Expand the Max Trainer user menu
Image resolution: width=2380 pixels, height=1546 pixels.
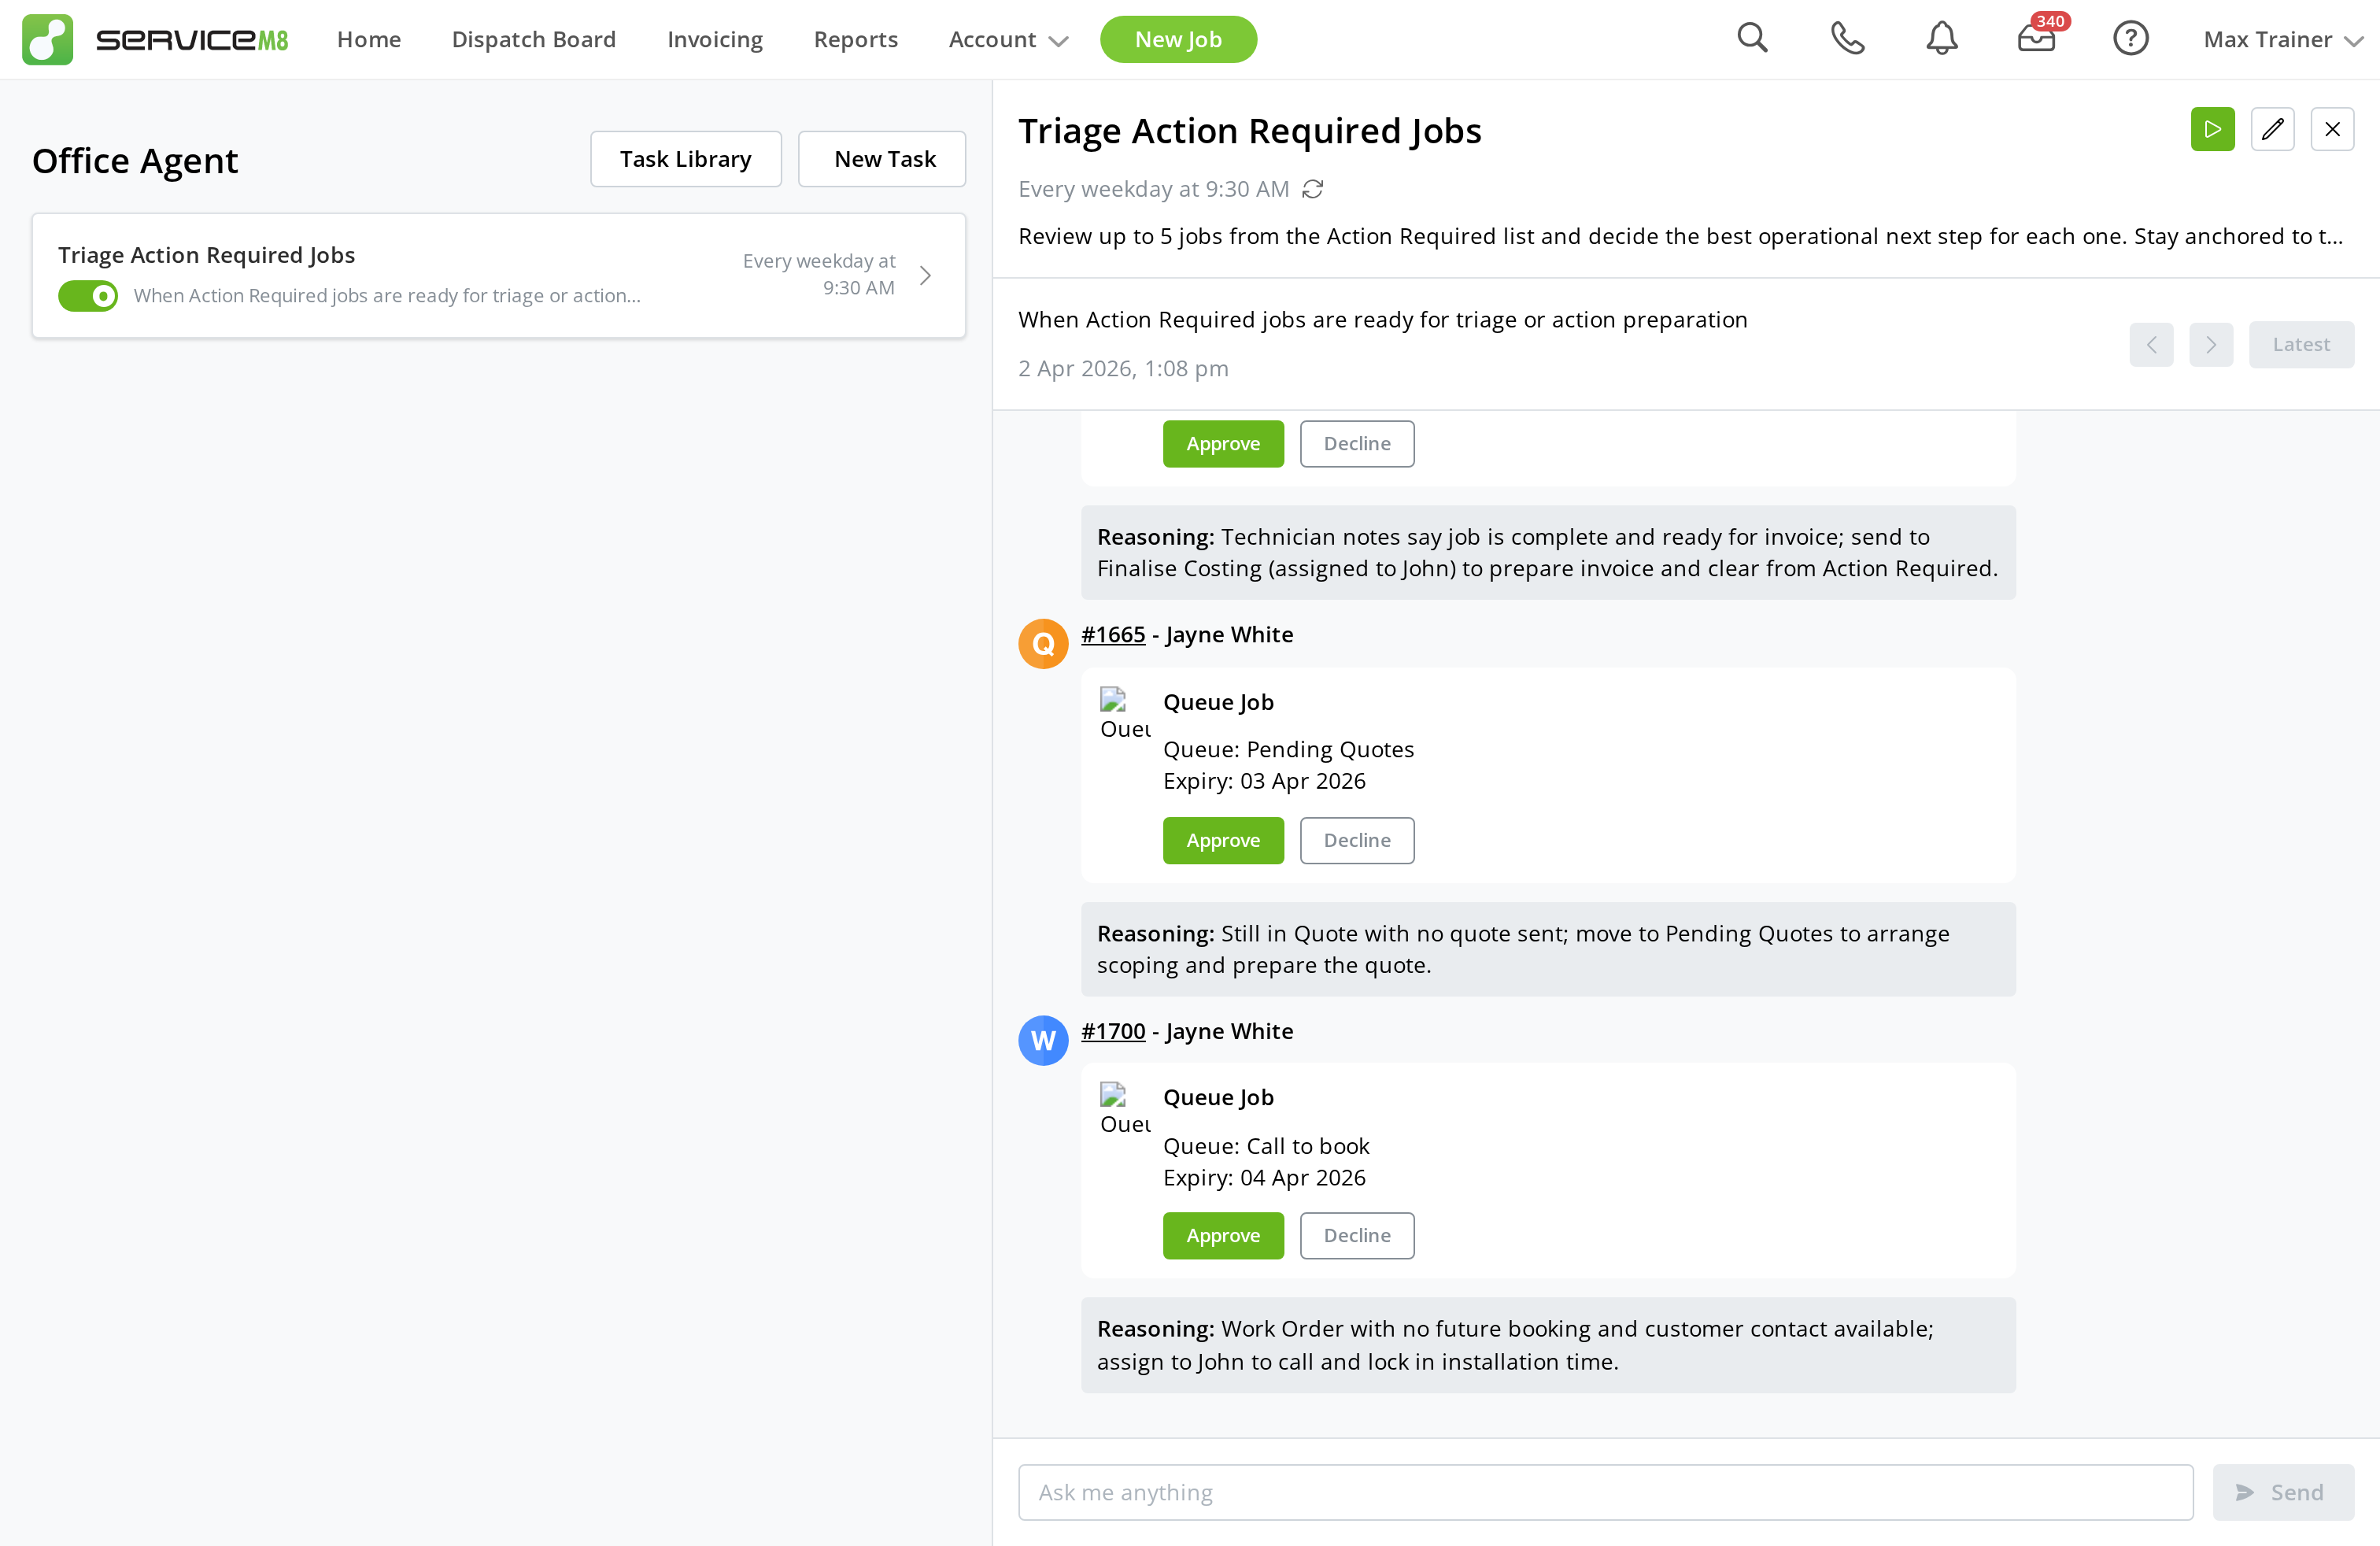pos(2280,40)
